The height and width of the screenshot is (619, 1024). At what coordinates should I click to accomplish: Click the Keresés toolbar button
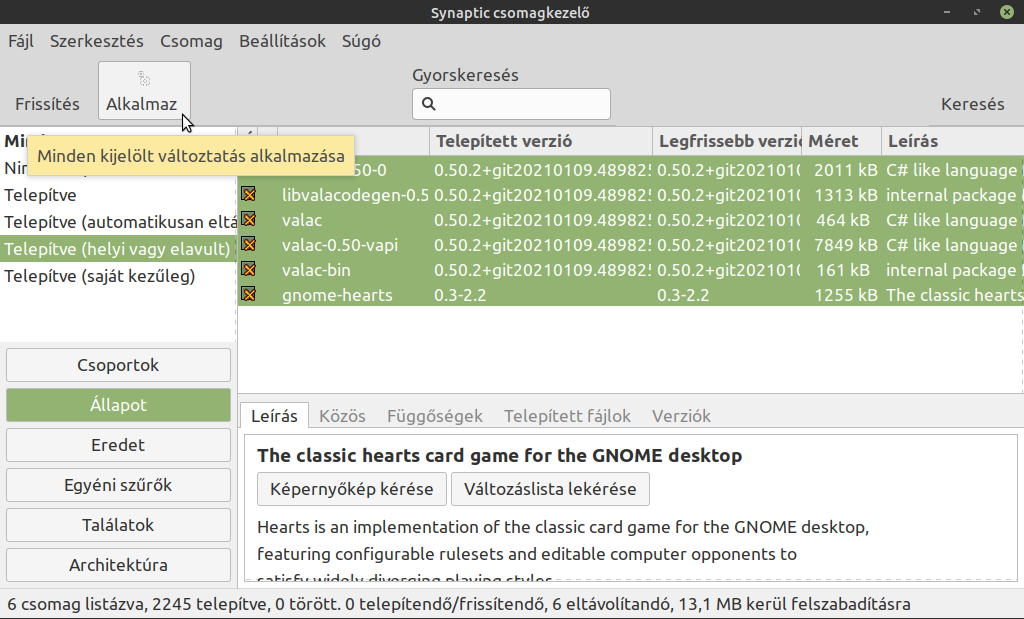pos(972,104)
